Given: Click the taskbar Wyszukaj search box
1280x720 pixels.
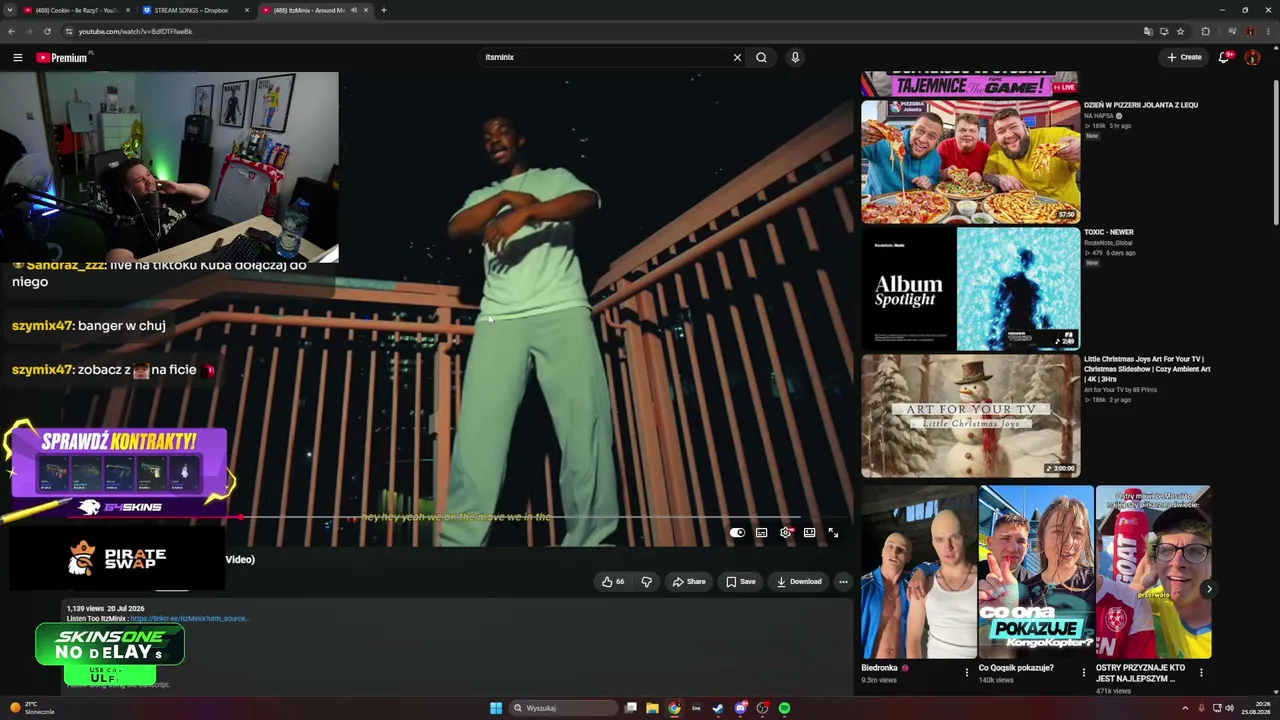Looking at the screenshot, I should coord(563,708).
